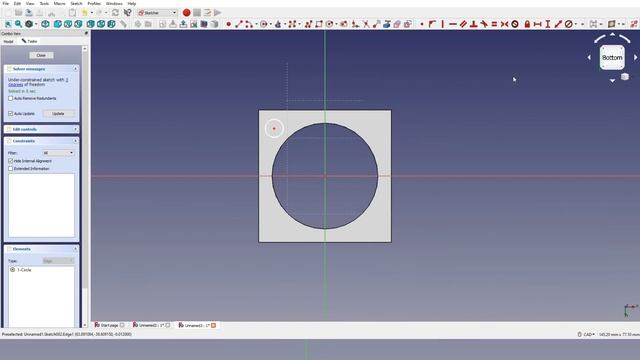Apply the Lock constraint
This screenshot has height=360, width=640.
pos(527,24)
